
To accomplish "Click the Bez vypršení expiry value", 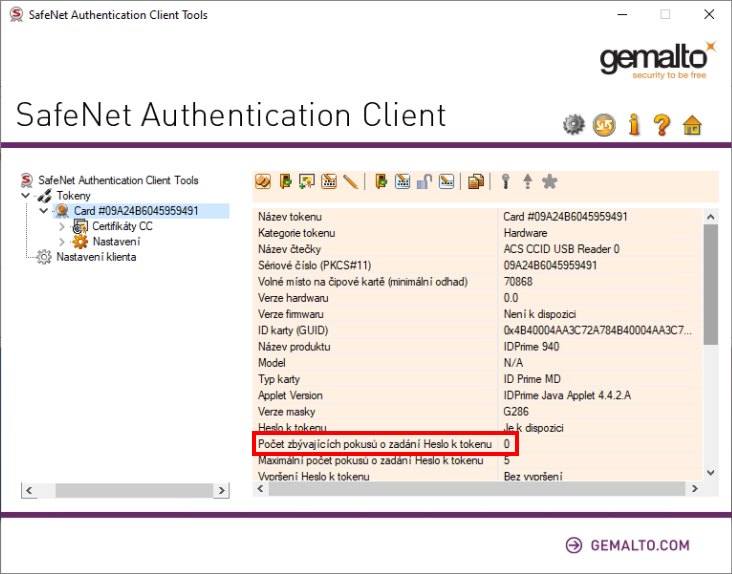I will click(x=533, y=476).
